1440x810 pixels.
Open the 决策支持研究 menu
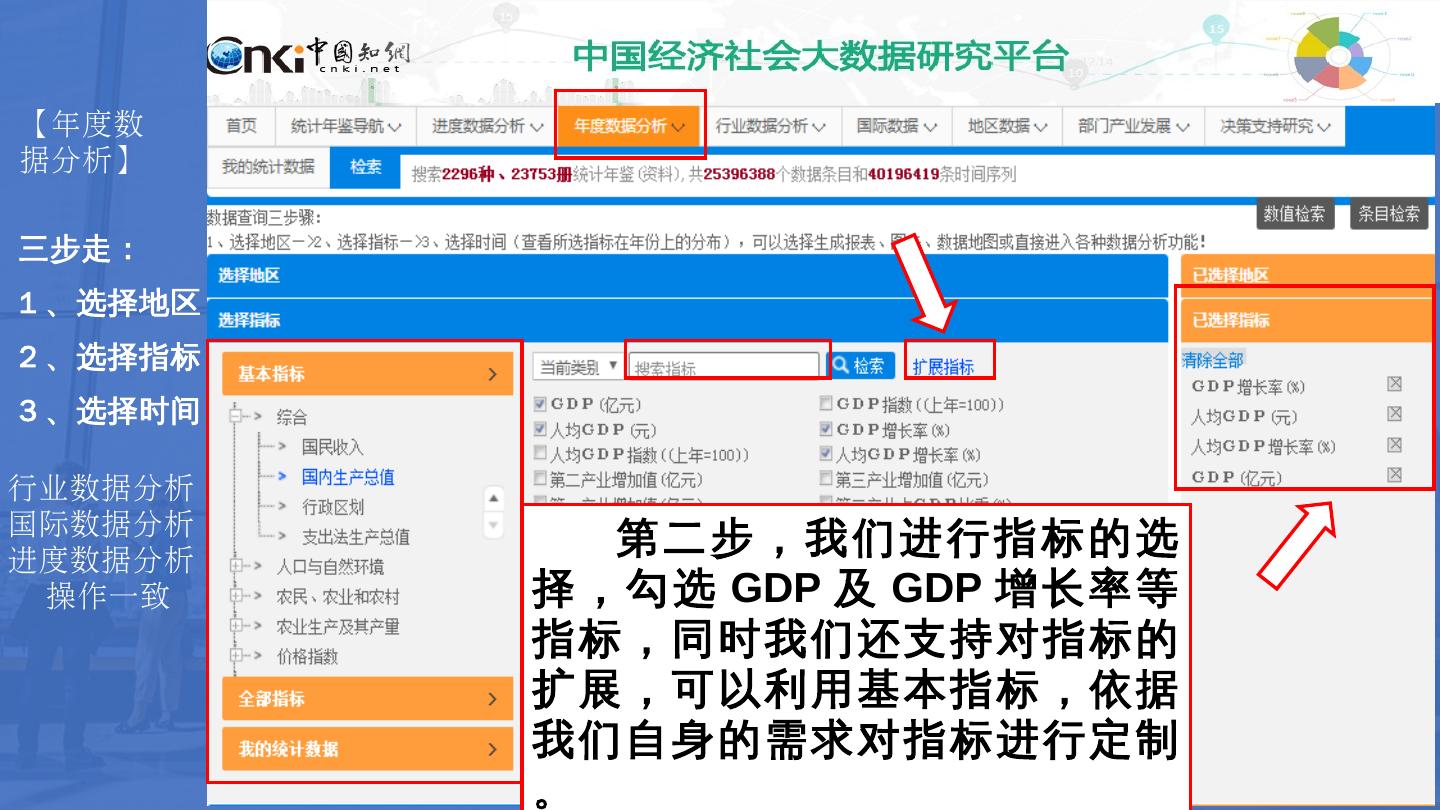point(1275,126)
